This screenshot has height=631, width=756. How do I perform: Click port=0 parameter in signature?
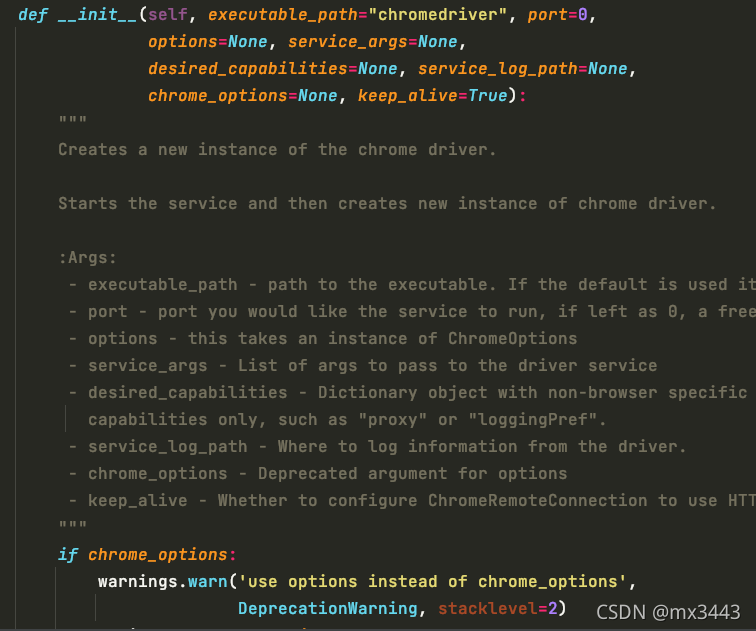point(557,15)
